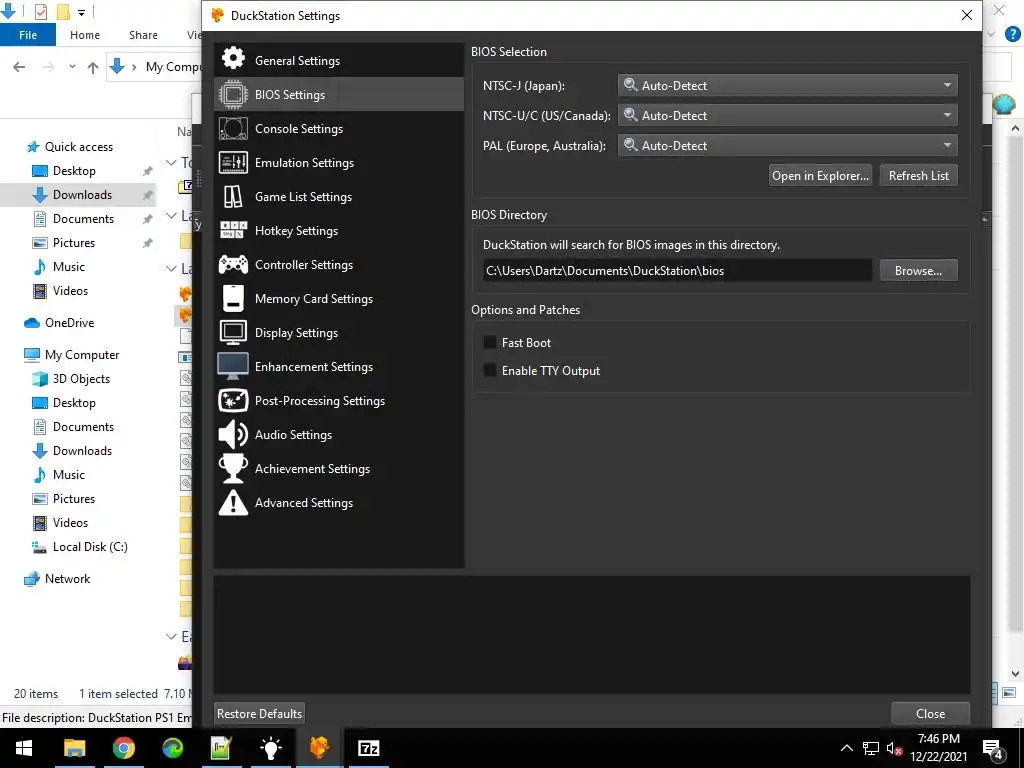Open the NTSC-J (Japan) BIOS dropdown

pos(788,85)
